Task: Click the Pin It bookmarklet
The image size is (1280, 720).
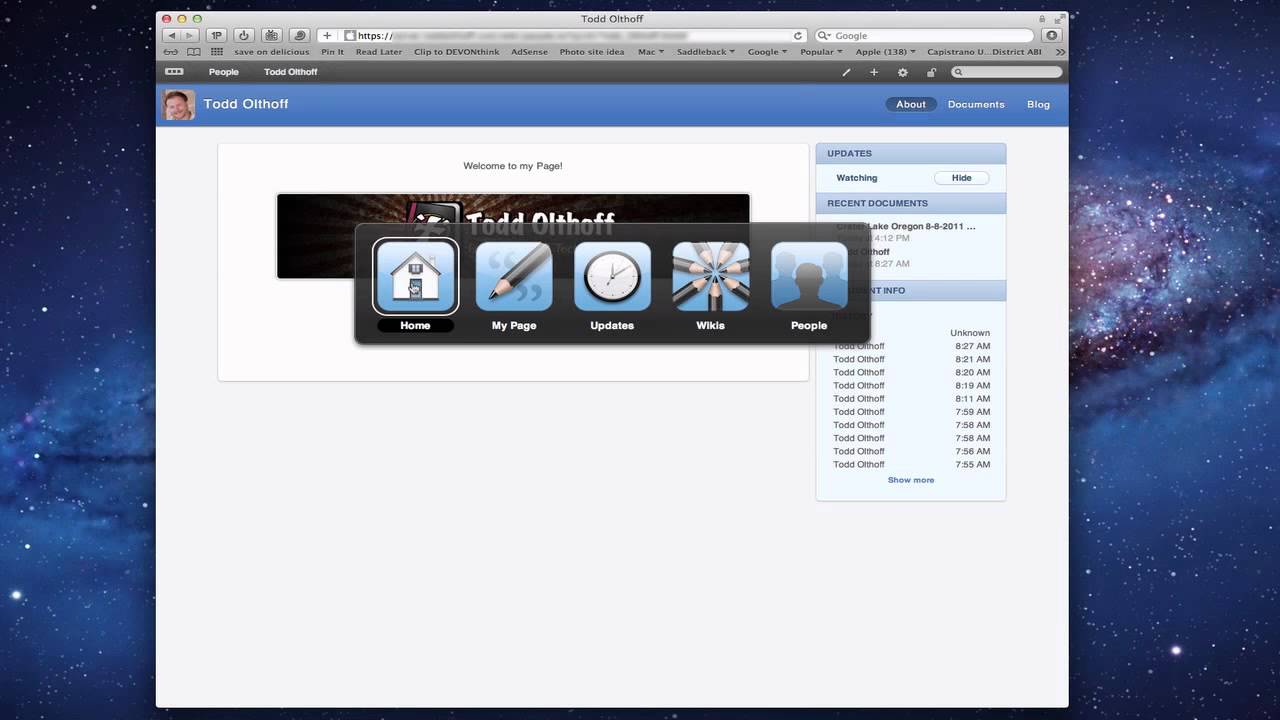Action: 333,52
